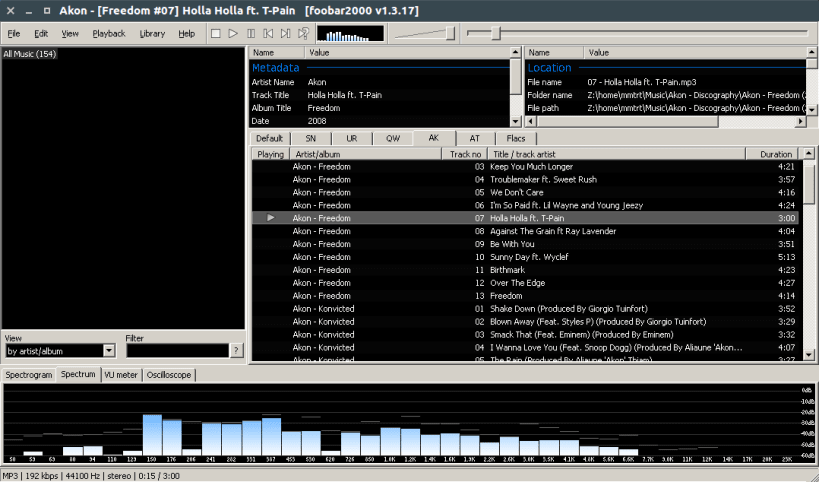Adjust the volume slider handle
819x482 pixels.
coord(450,33)
